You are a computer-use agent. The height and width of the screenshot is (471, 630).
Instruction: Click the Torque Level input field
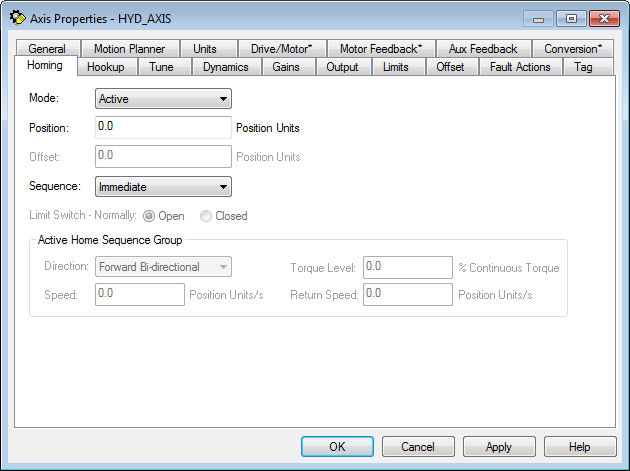pyautogui.click(x=408, y=267)
